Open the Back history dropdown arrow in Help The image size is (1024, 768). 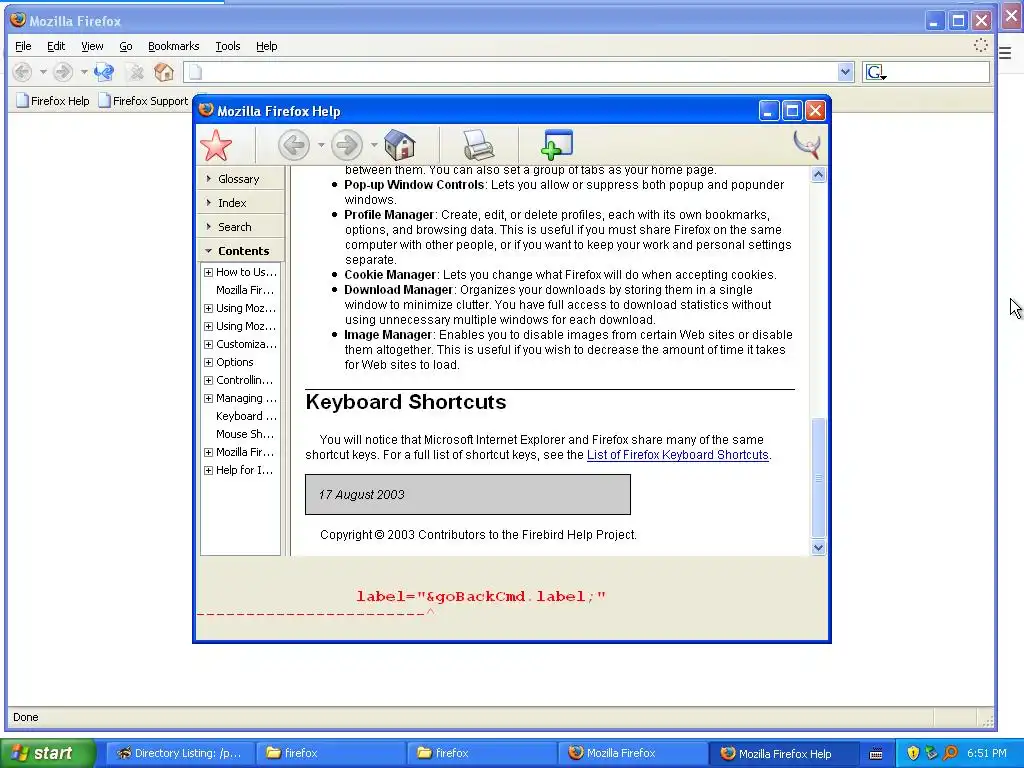tap(321, 145)
